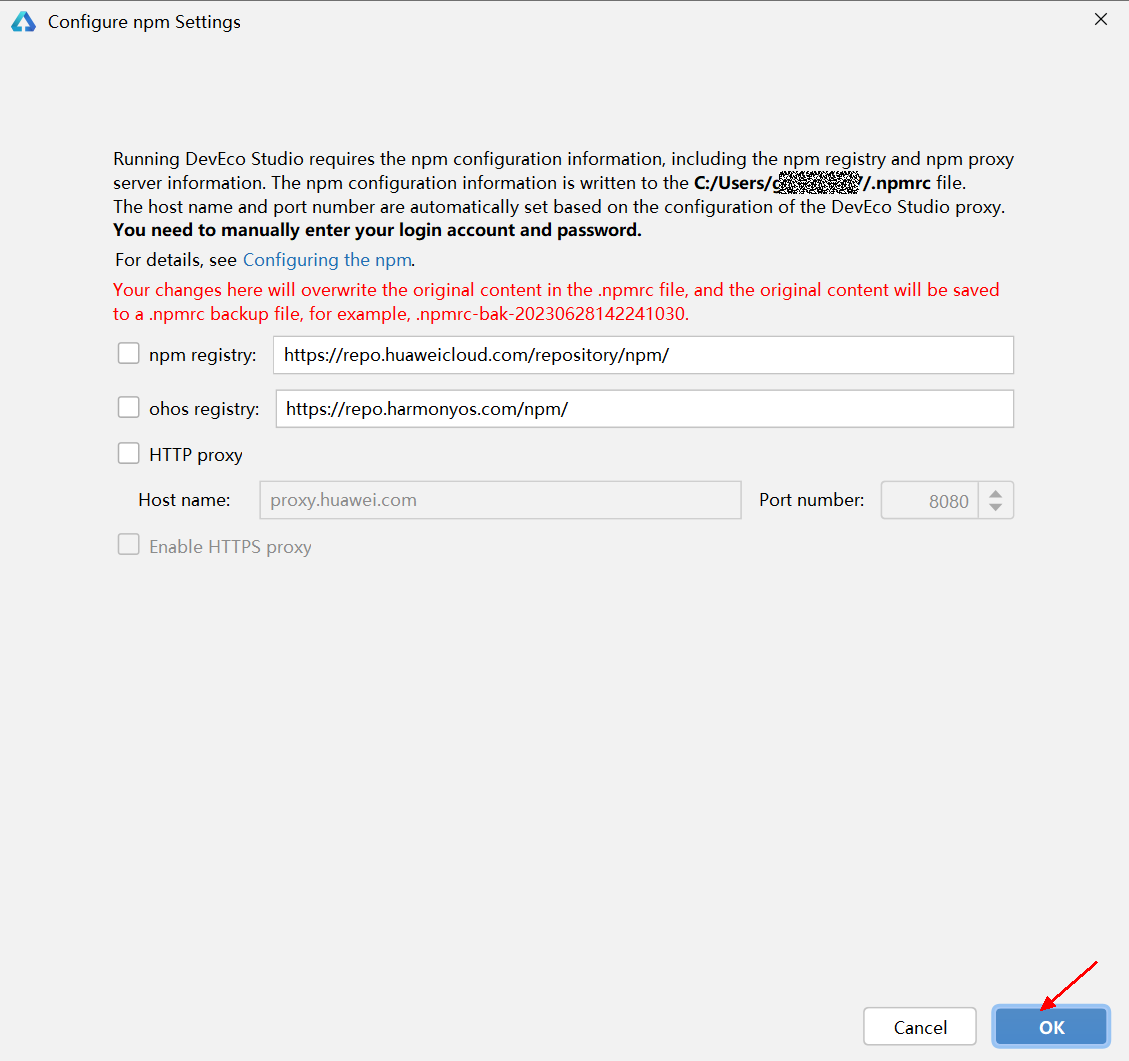Confirm settings with OK button
Screen dimensions: 1129x1061
click(1051, 1027)
